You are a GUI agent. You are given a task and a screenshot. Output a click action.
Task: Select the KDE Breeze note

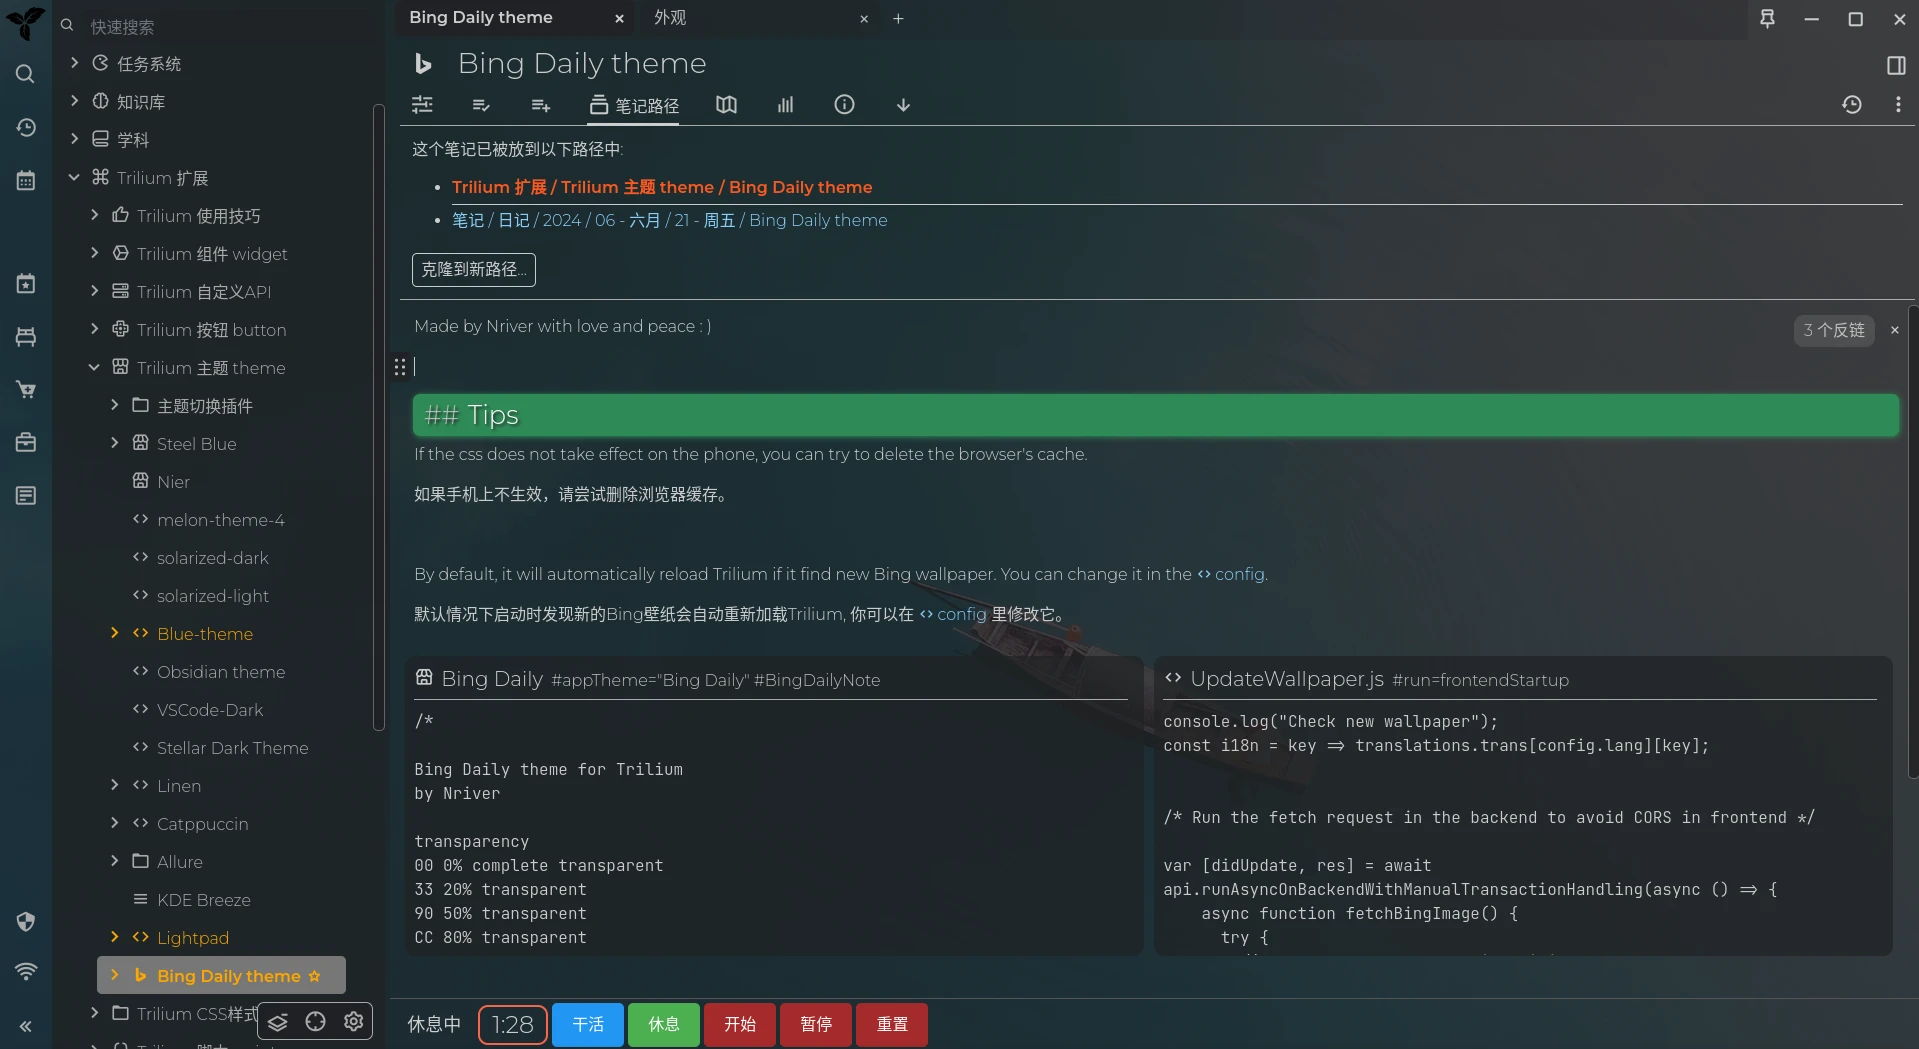coord(204,899)
